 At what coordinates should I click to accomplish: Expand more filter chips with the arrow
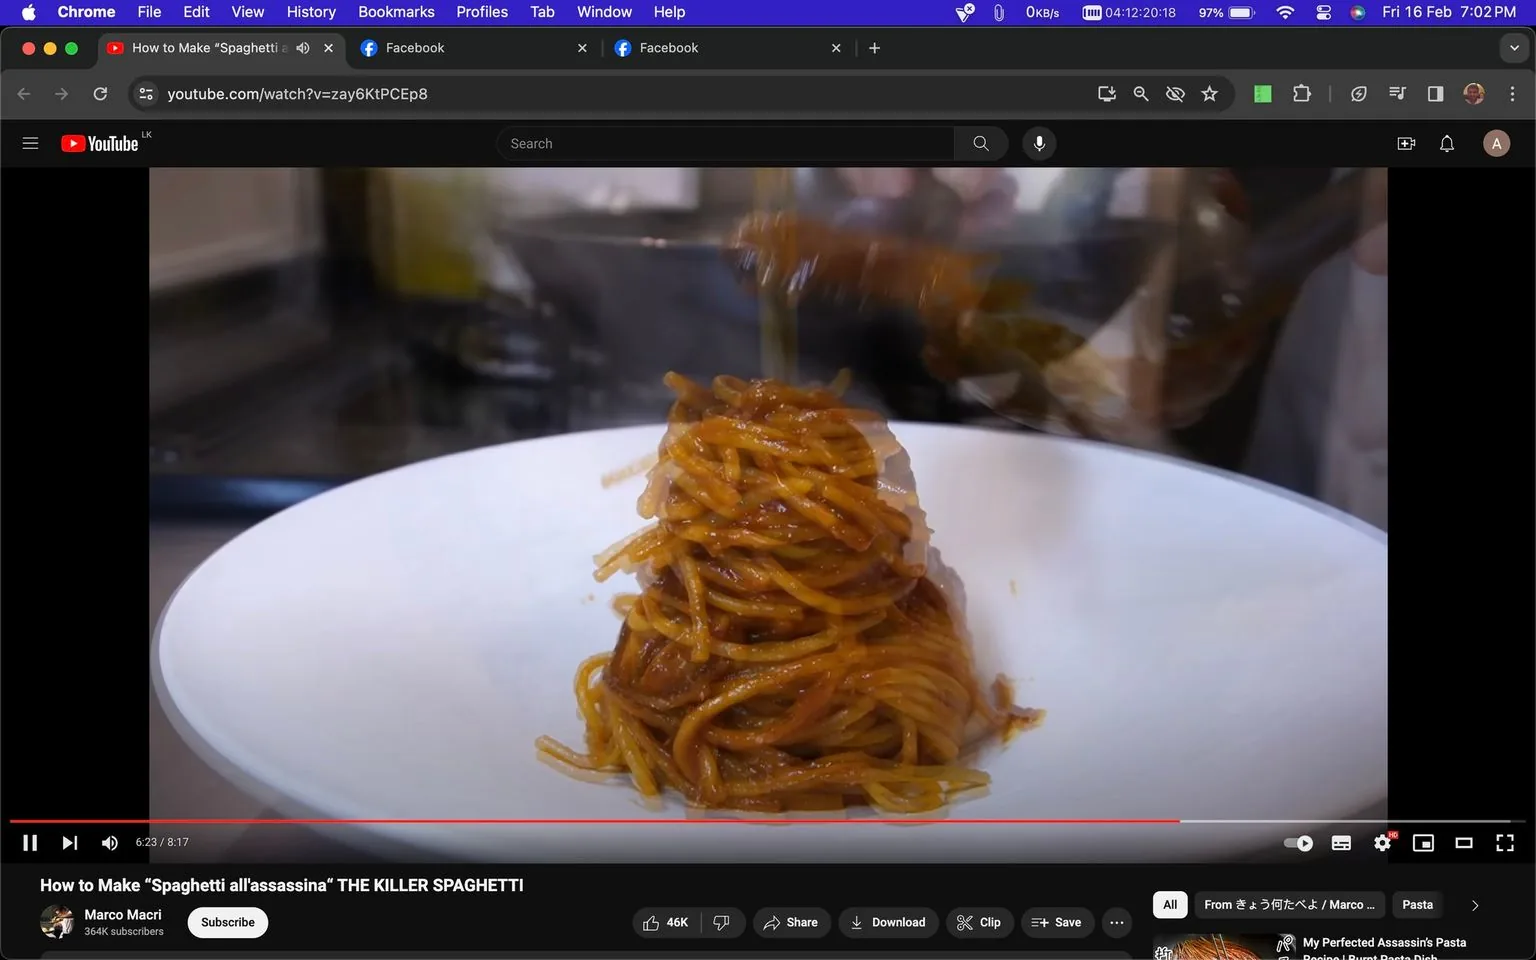[x=1474, y=904]
